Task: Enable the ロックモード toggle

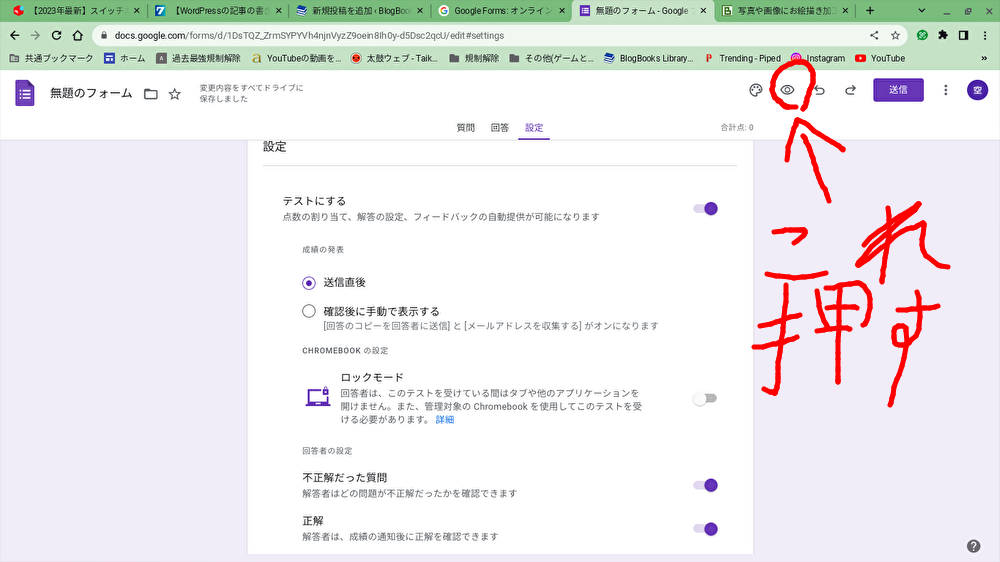Action: pos(706,398)
